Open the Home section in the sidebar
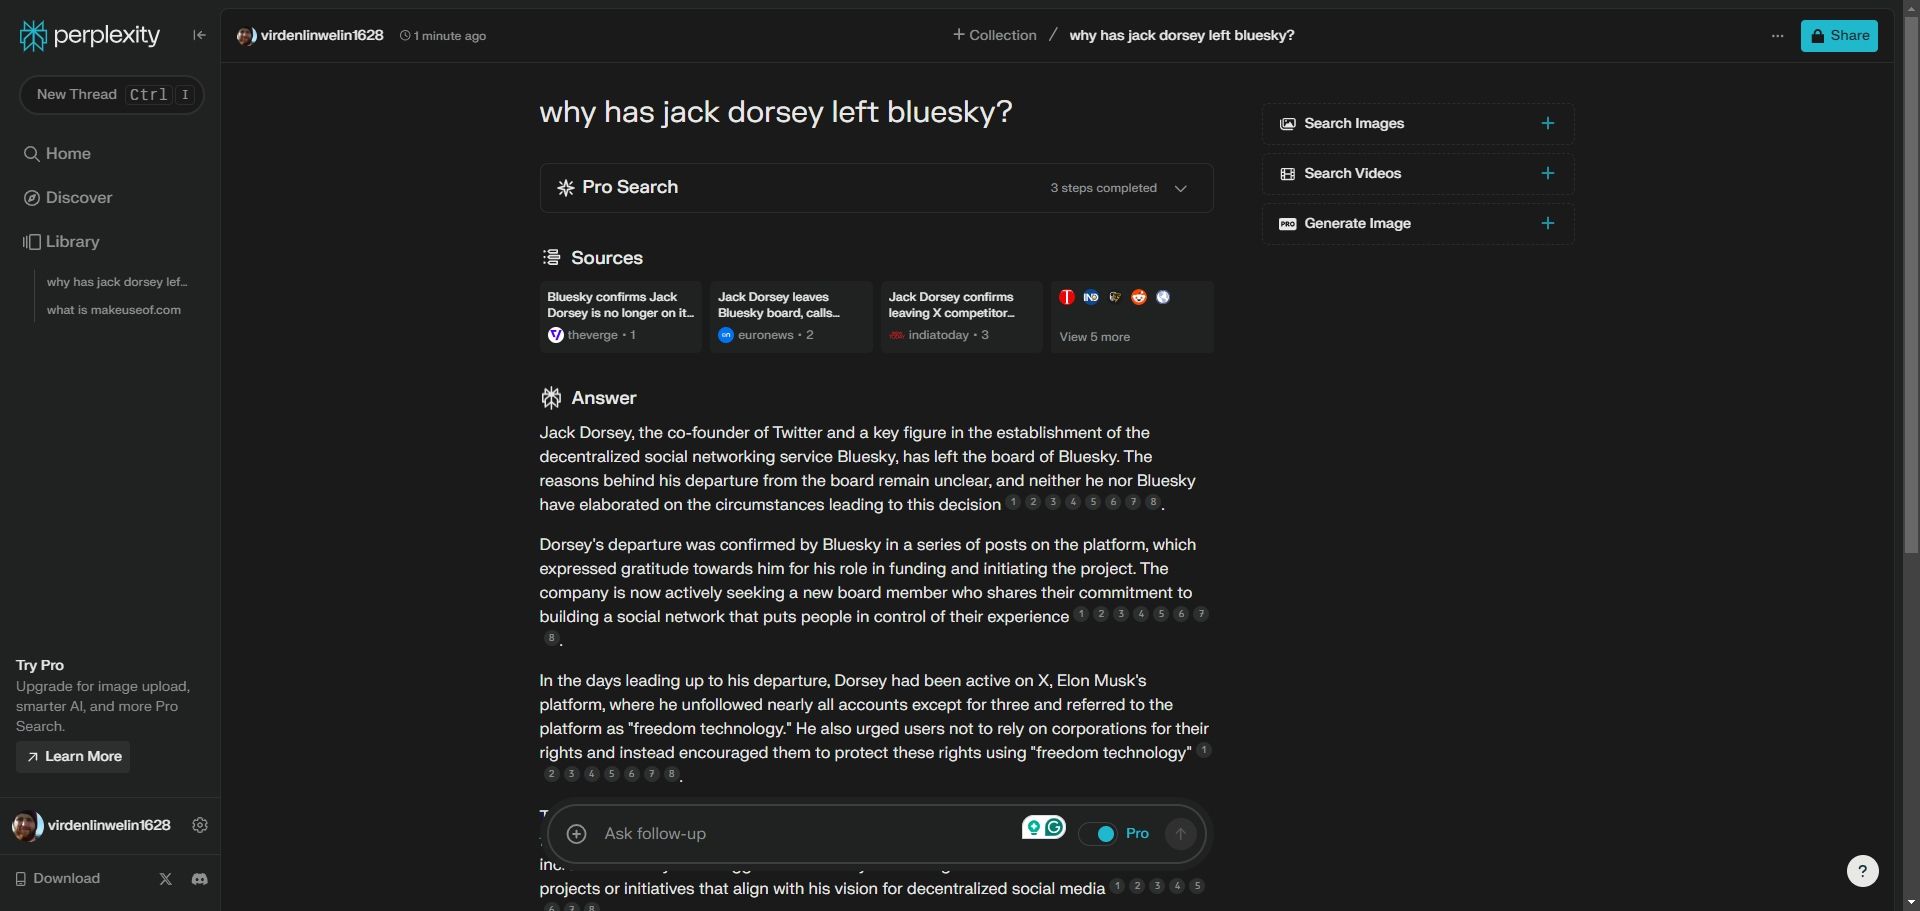The width and height of the screenshot is (1920, 911). click(67, 153)
